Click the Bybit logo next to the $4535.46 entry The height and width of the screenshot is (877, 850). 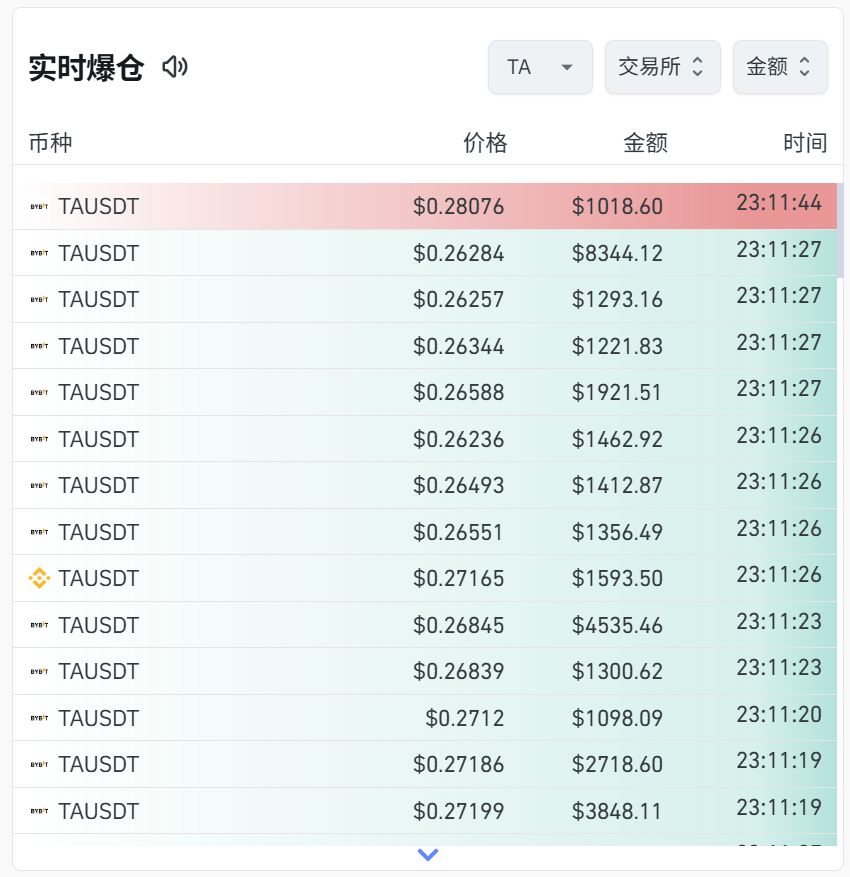tap(37, 625)
